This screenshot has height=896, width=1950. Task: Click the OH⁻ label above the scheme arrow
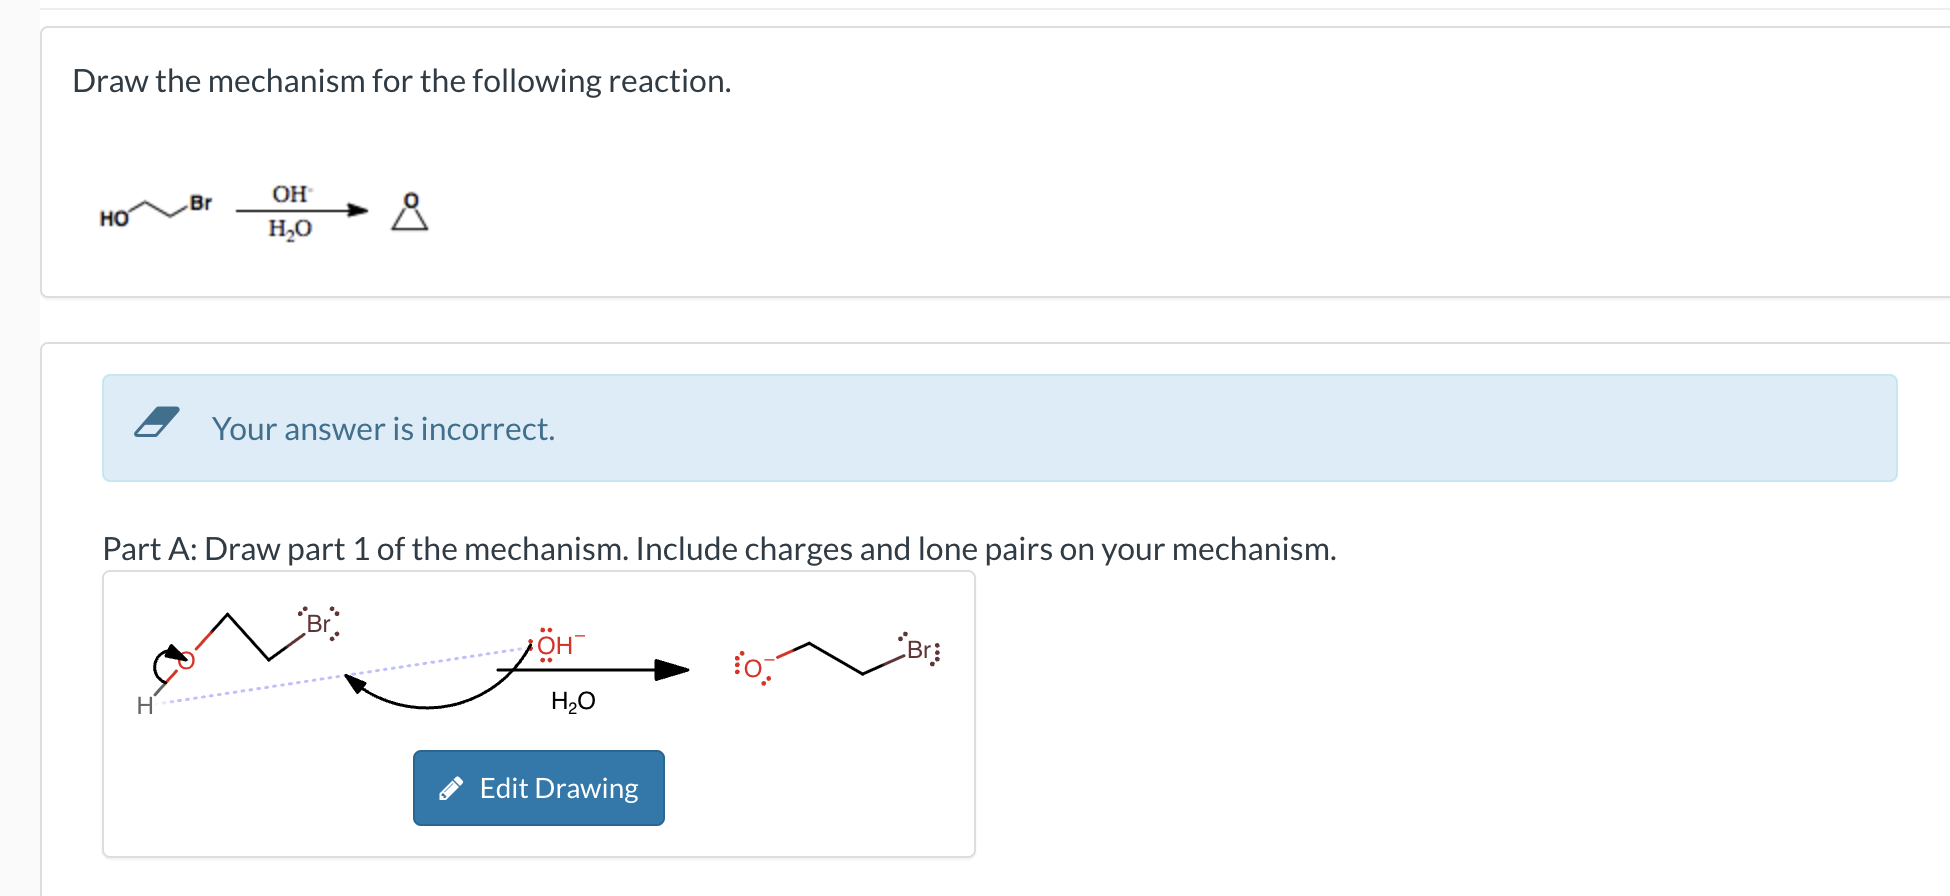(290, 194)
